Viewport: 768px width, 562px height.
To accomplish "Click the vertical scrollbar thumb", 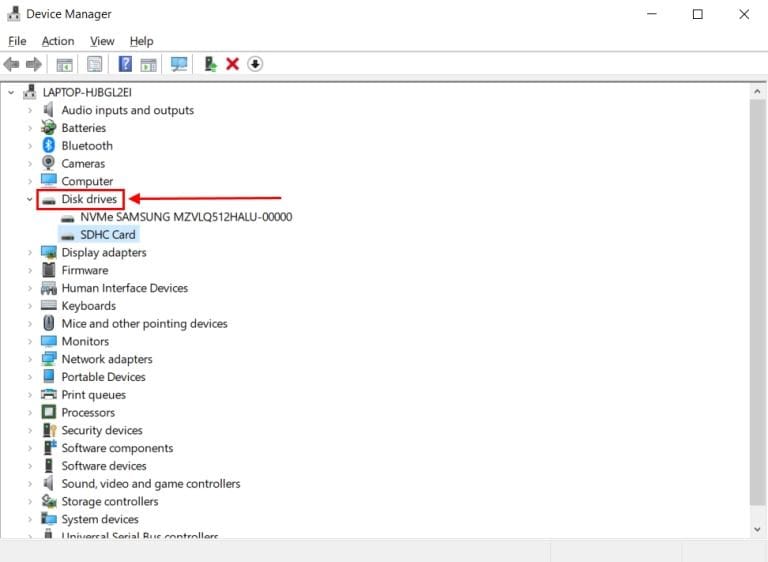I will coord(757,302).
